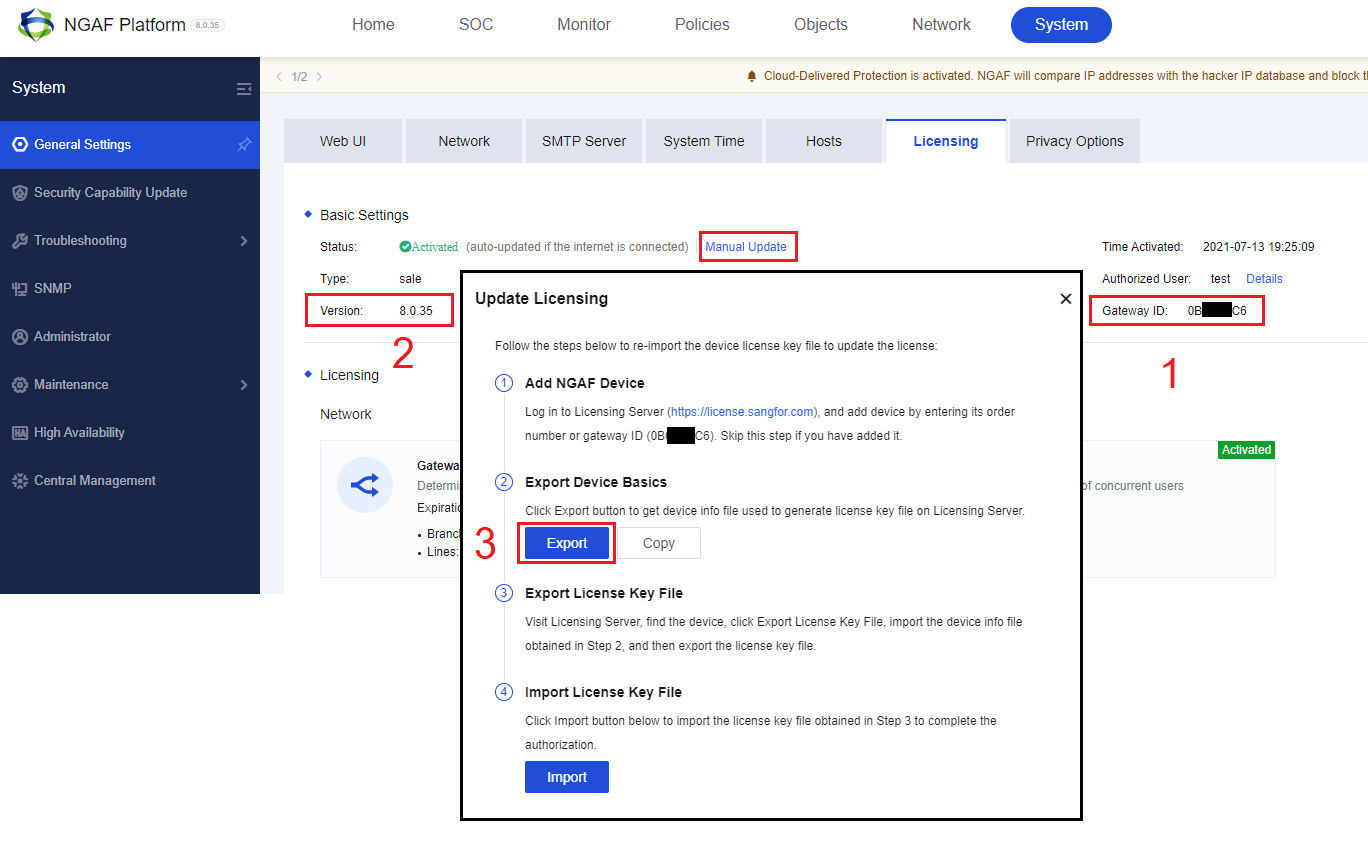1368x842 pixels.
Task: Switch to the Network settings tab
Action: (x=464, y=141)
